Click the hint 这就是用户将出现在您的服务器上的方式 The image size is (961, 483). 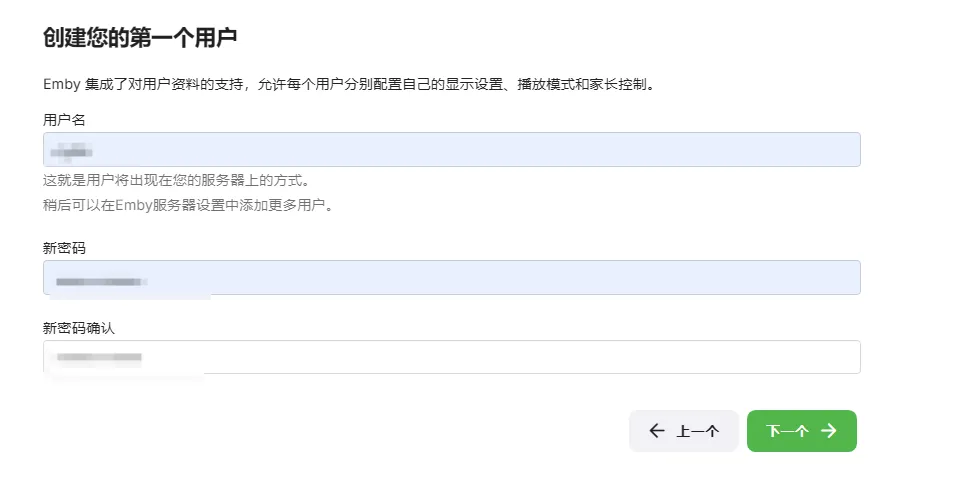point(175,181)
